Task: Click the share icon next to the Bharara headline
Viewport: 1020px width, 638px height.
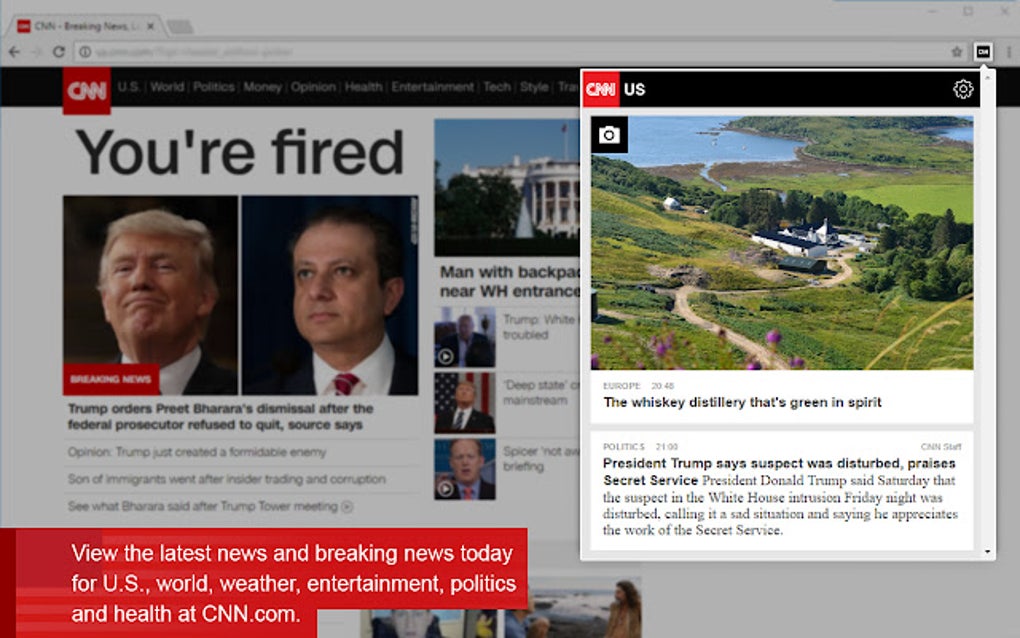Action: click(x=345, y=507)
